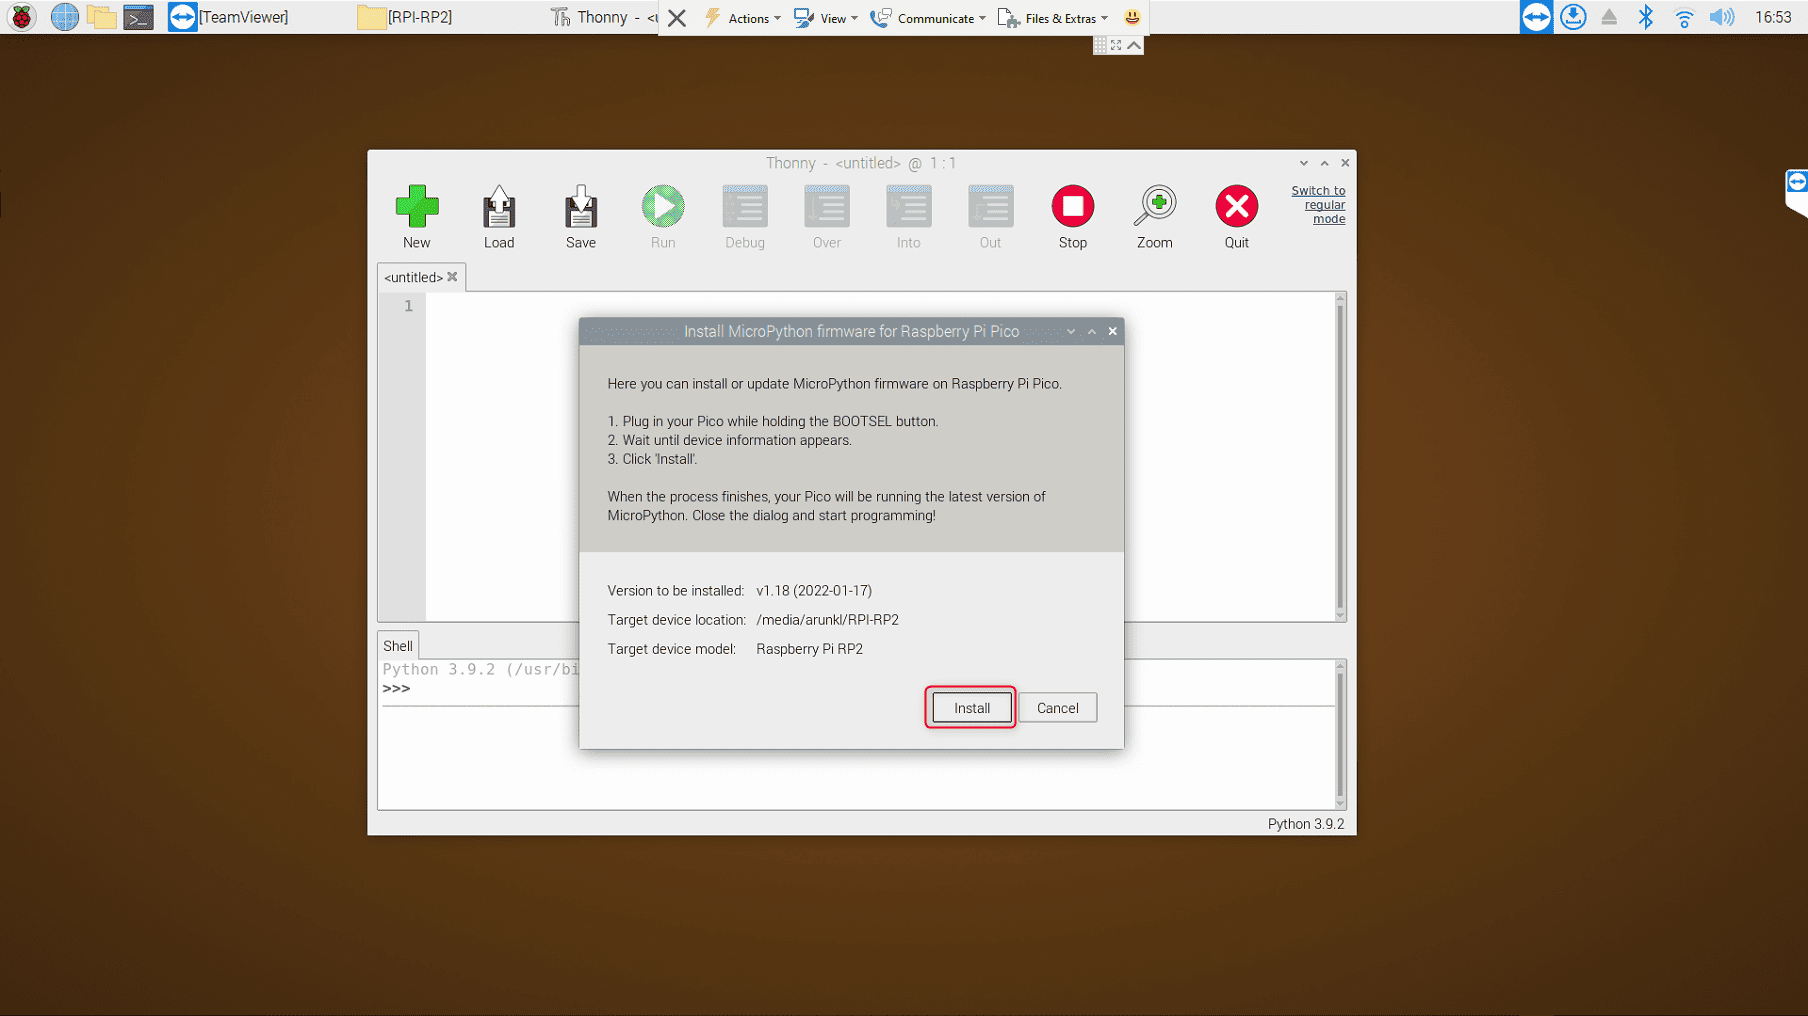The height and width of the screenshot is (1016, 1808).
Task: Select the Shell tab
Action: pos(398,646)
